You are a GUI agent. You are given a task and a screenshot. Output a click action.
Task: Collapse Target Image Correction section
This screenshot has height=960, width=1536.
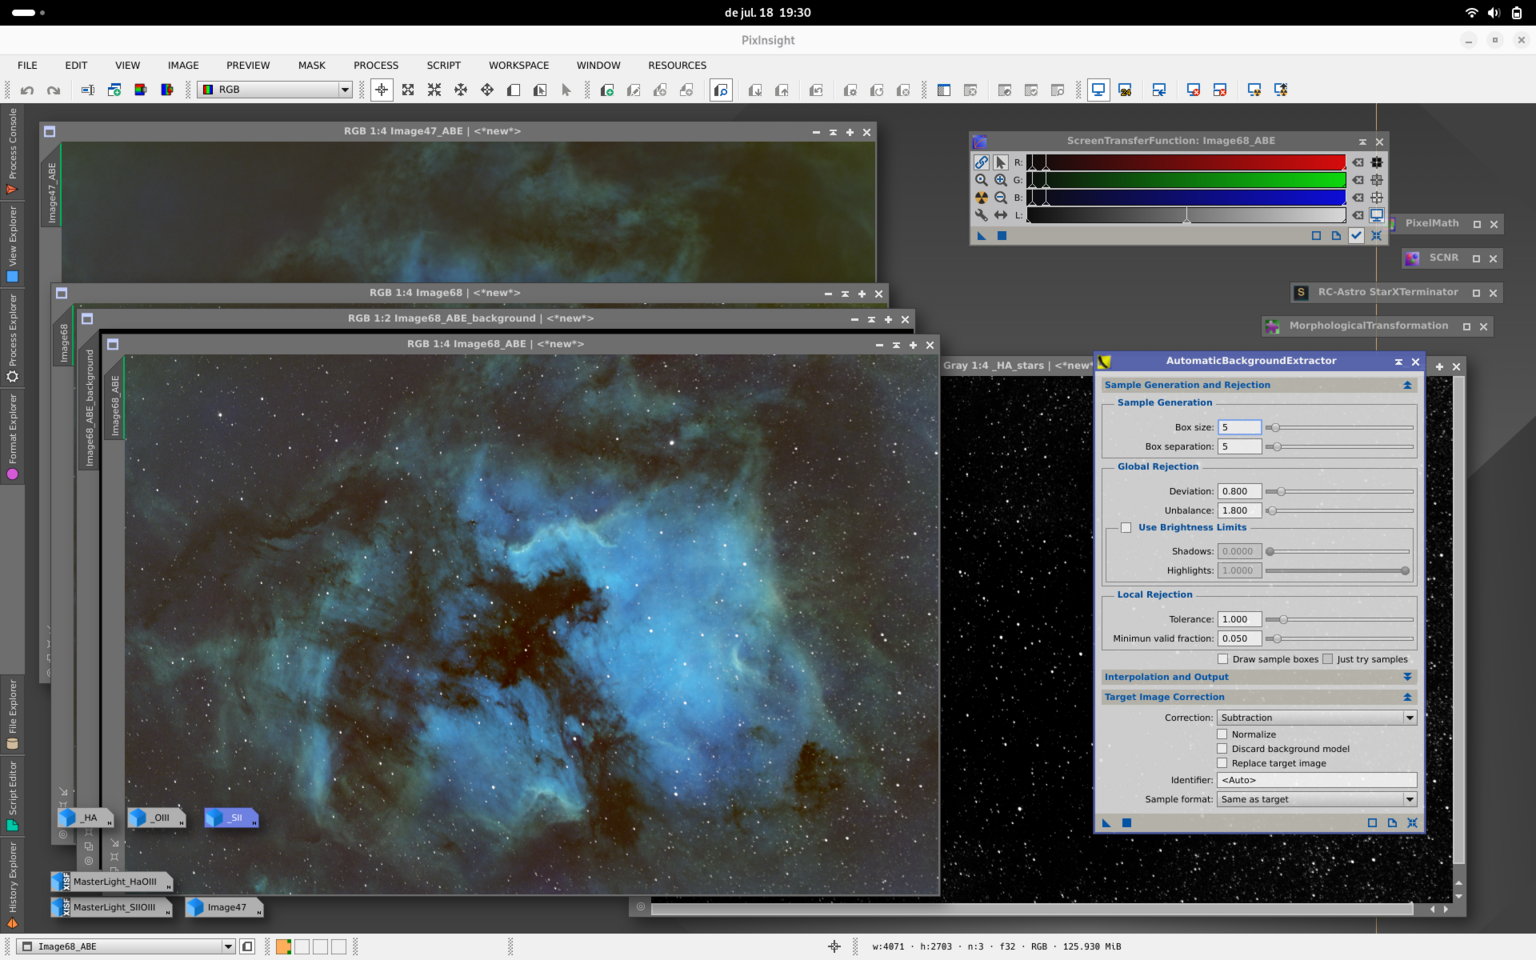pyautogui.click(x=1407, y=697)
